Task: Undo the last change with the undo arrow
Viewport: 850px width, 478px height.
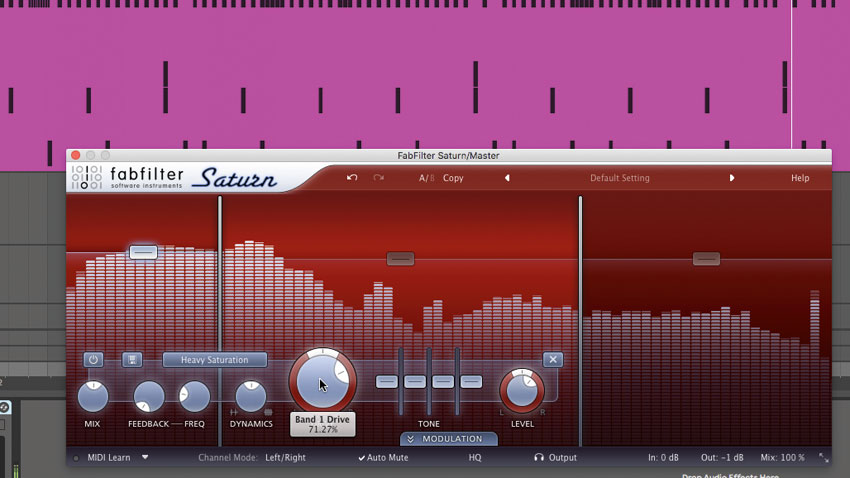Action: pyautogui.click(x=352, y=178)
